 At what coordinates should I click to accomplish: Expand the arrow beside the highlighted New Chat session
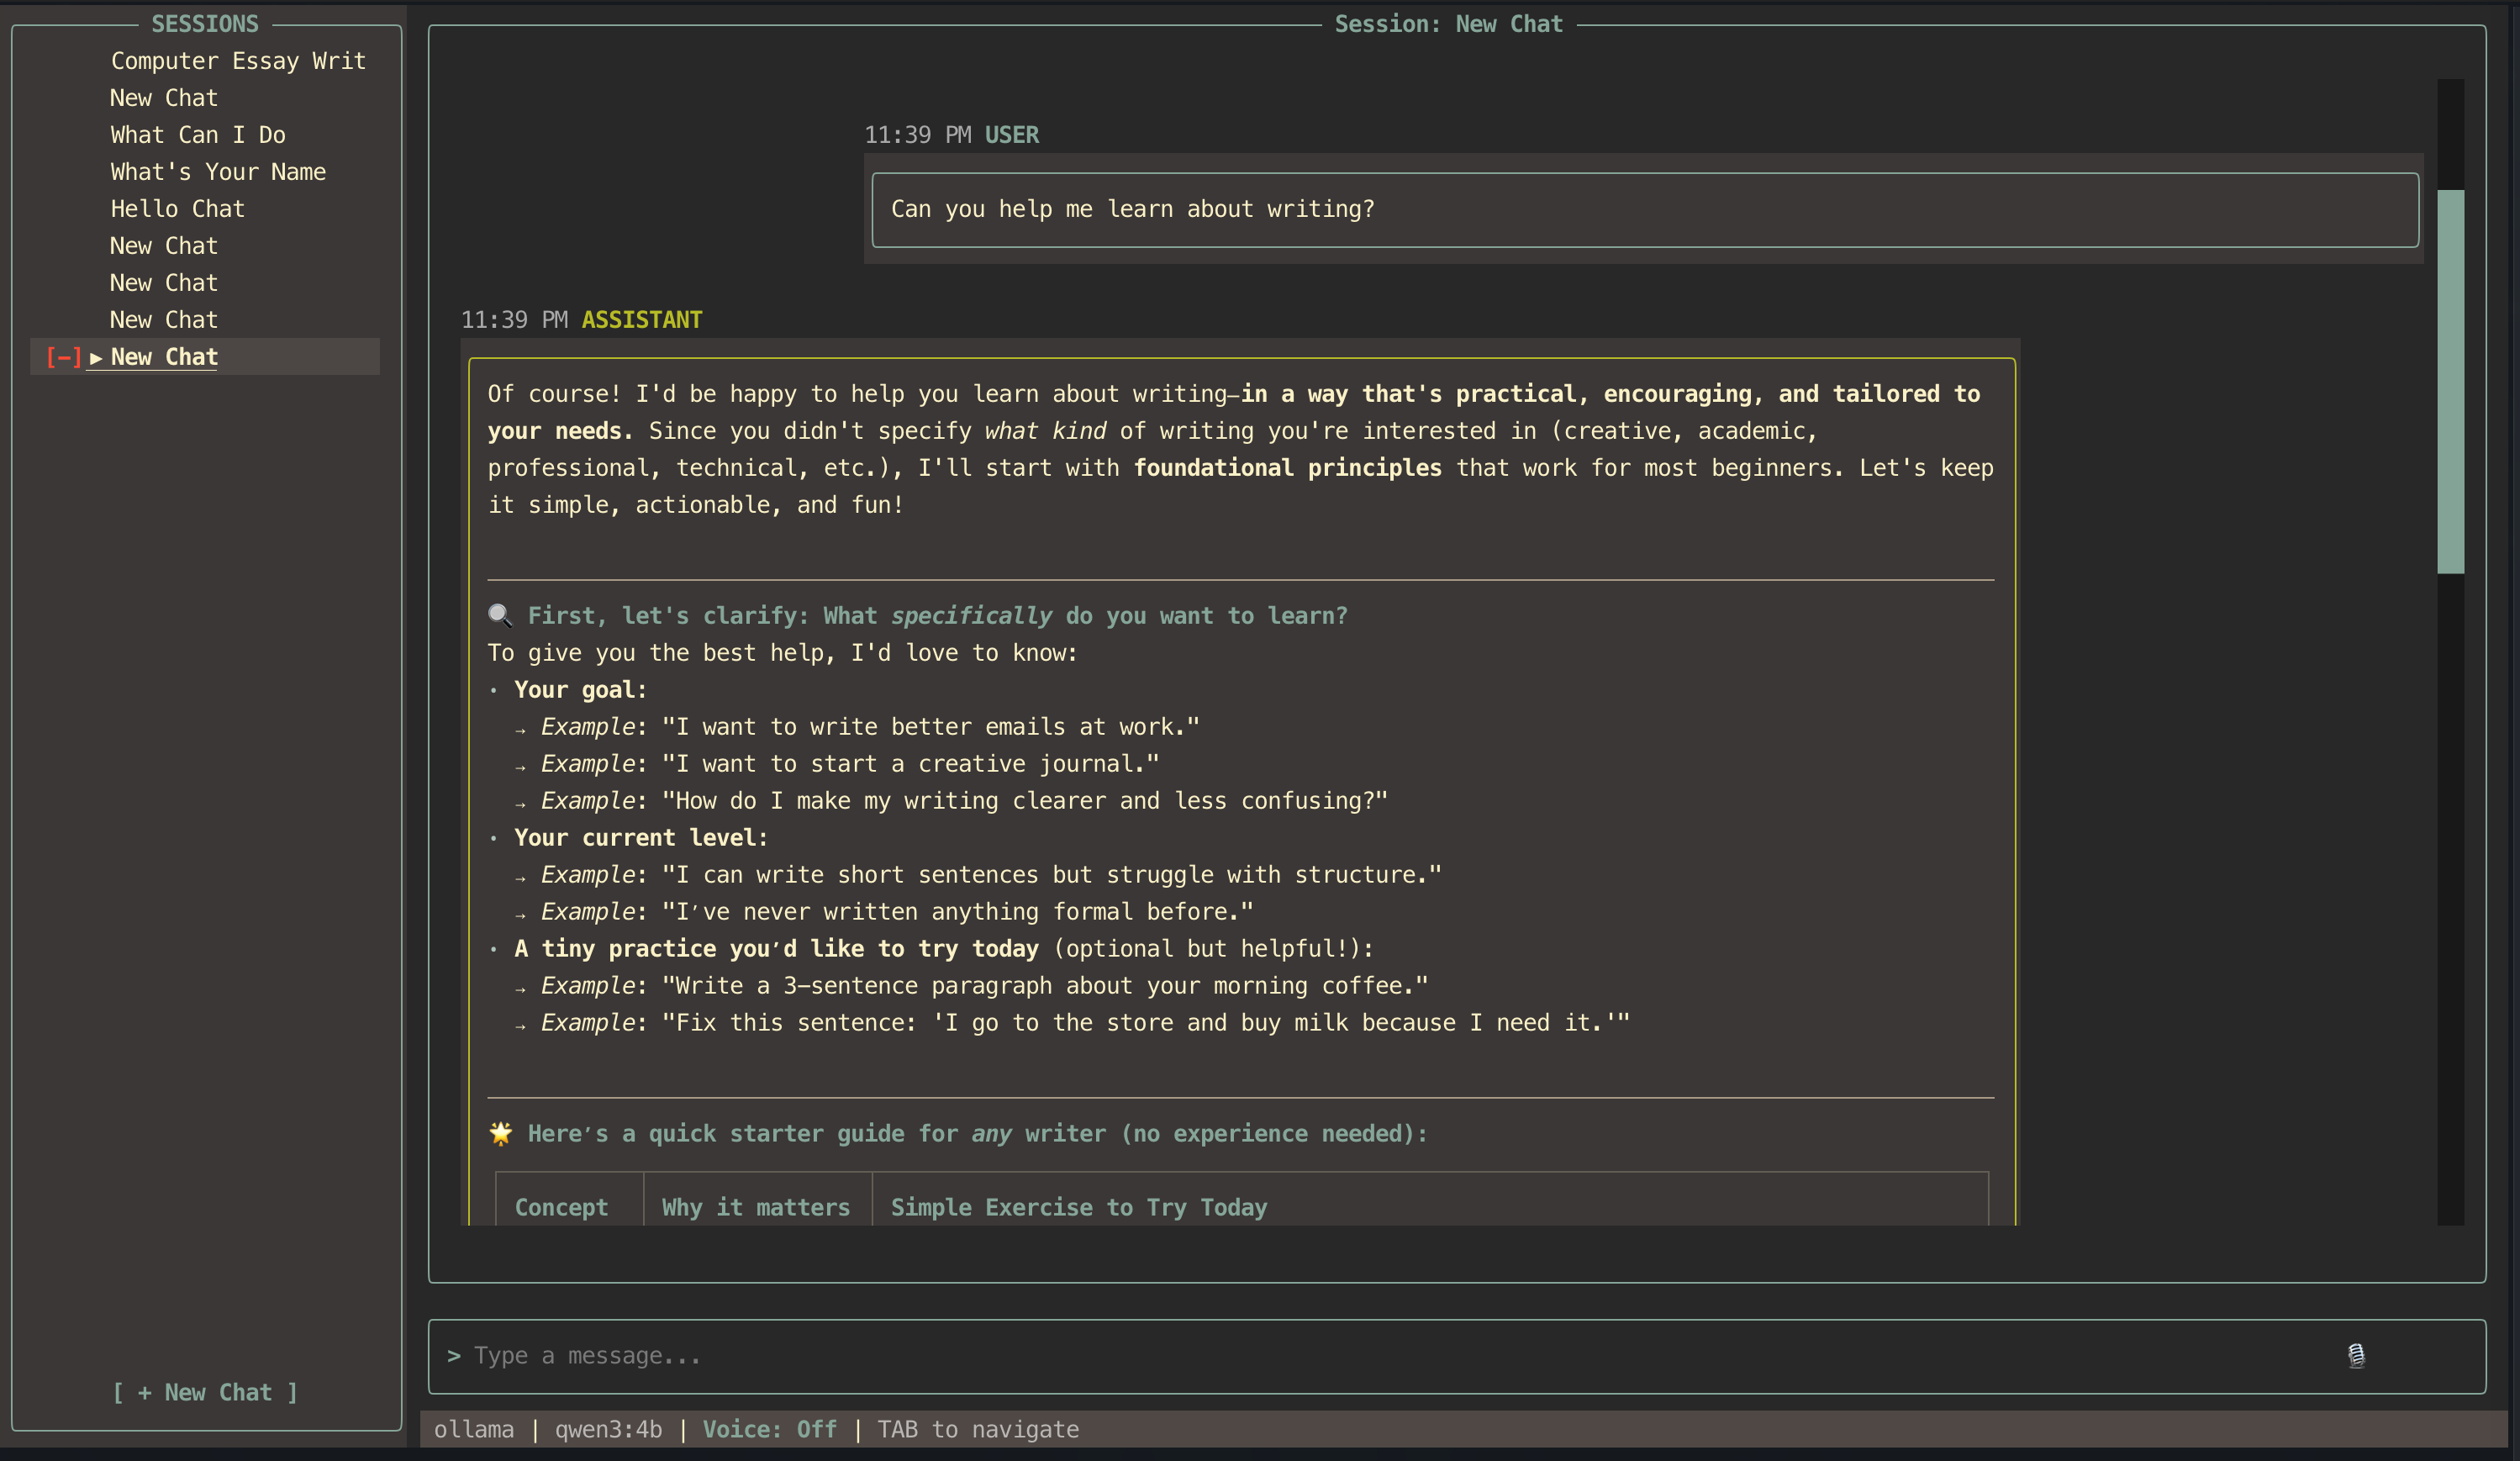[x=96, y=356]
